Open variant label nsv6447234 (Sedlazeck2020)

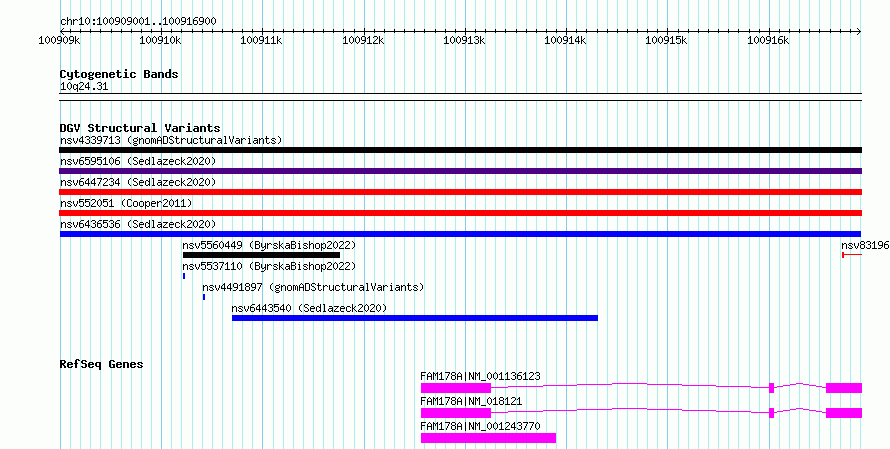pyautogui.click(x=138, y=182)
